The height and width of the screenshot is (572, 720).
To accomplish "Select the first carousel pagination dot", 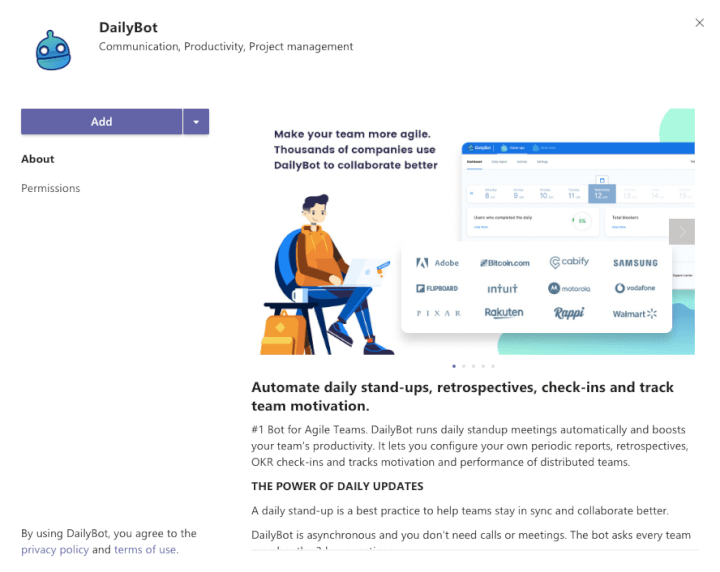I will click(454, 366).
